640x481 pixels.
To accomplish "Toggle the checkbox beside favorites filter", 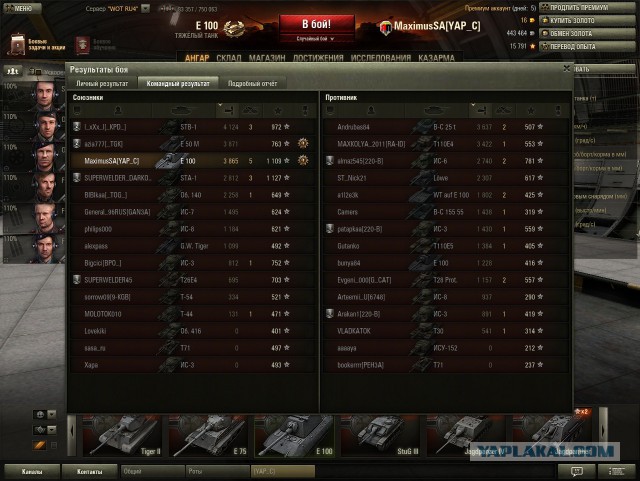I will 53,445.
